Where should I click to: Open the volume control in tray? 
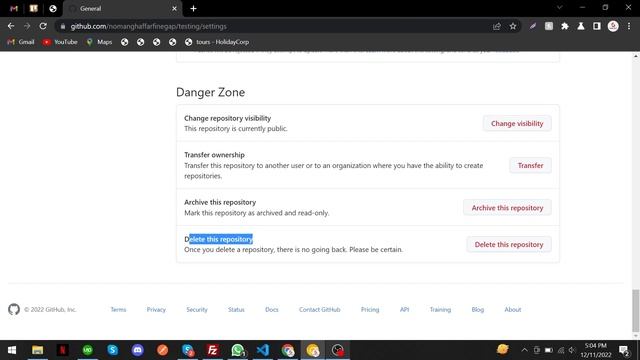pyautogui.click(x=572, y=350)
